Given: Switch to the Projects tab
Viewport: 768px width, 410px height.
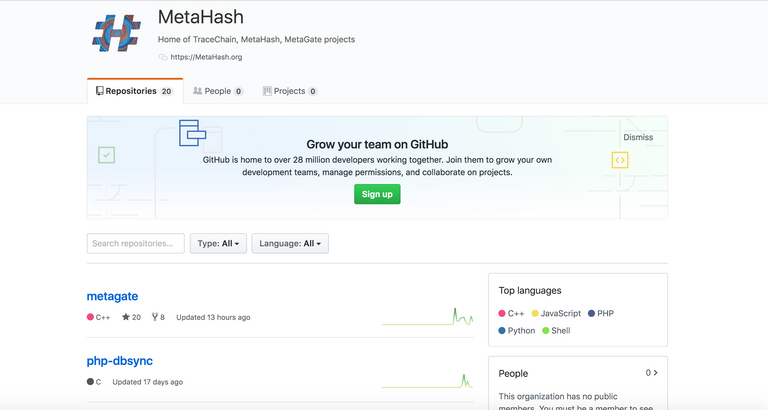Looking at the screenshot, I should tap(290, 91).
